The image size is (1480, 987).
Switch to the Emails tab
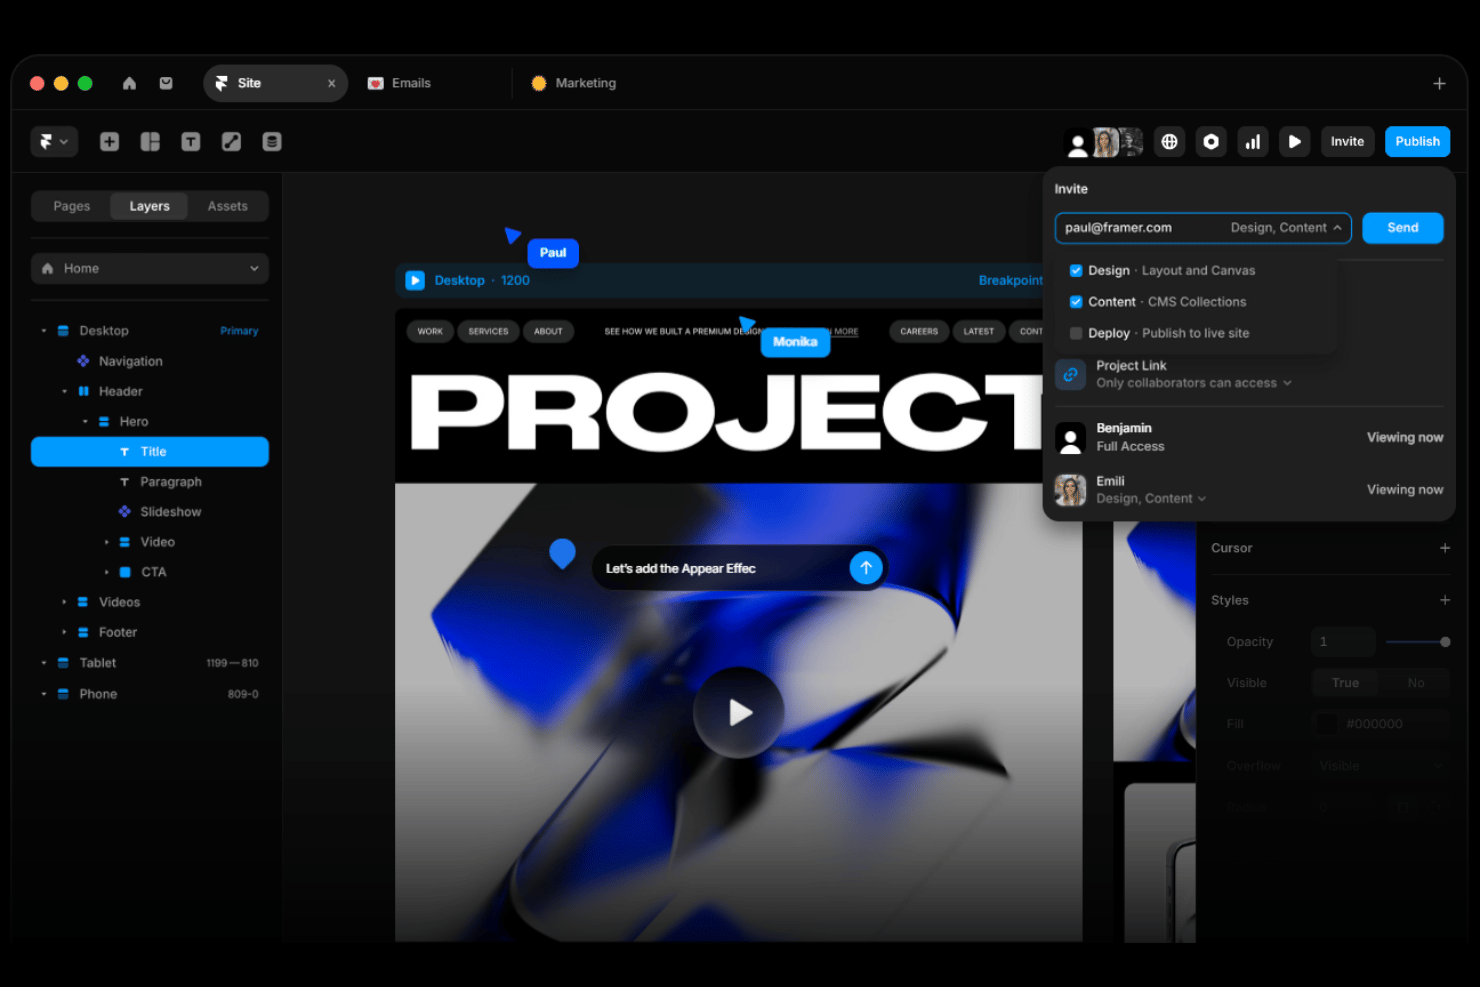[x=400, y=83]
